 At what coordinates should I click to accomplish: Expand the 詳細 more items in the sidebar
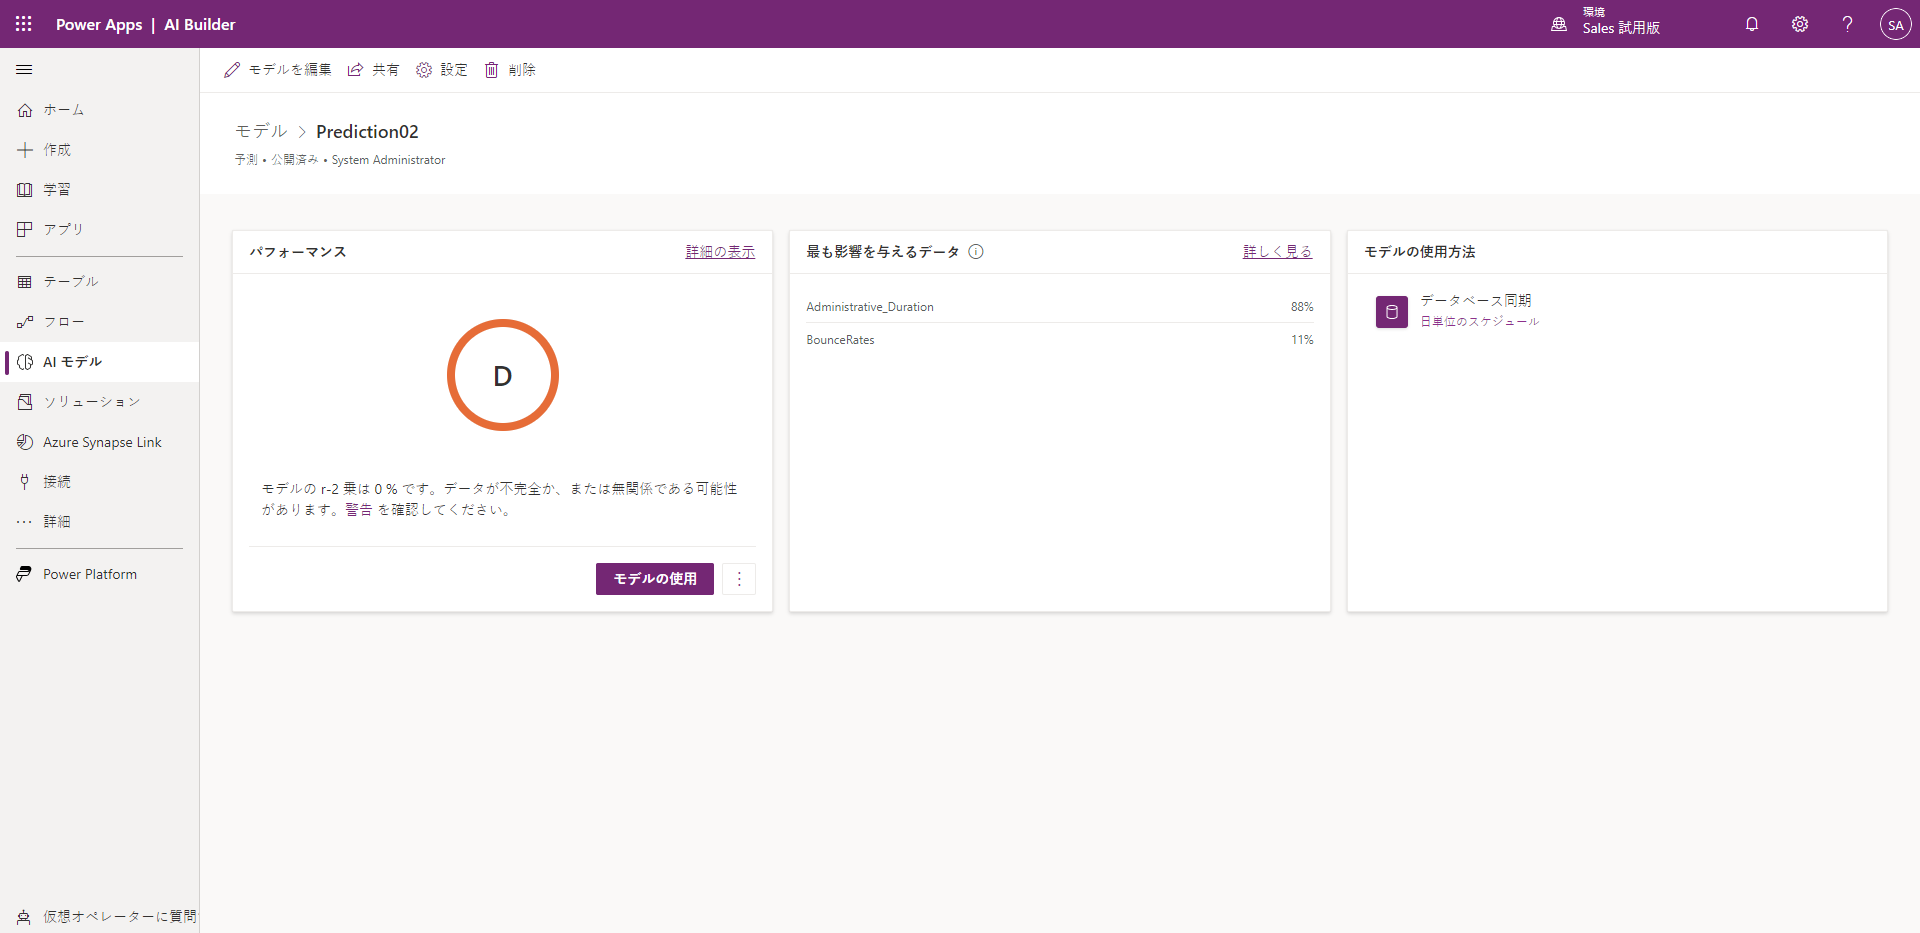[x=57, y=522]
